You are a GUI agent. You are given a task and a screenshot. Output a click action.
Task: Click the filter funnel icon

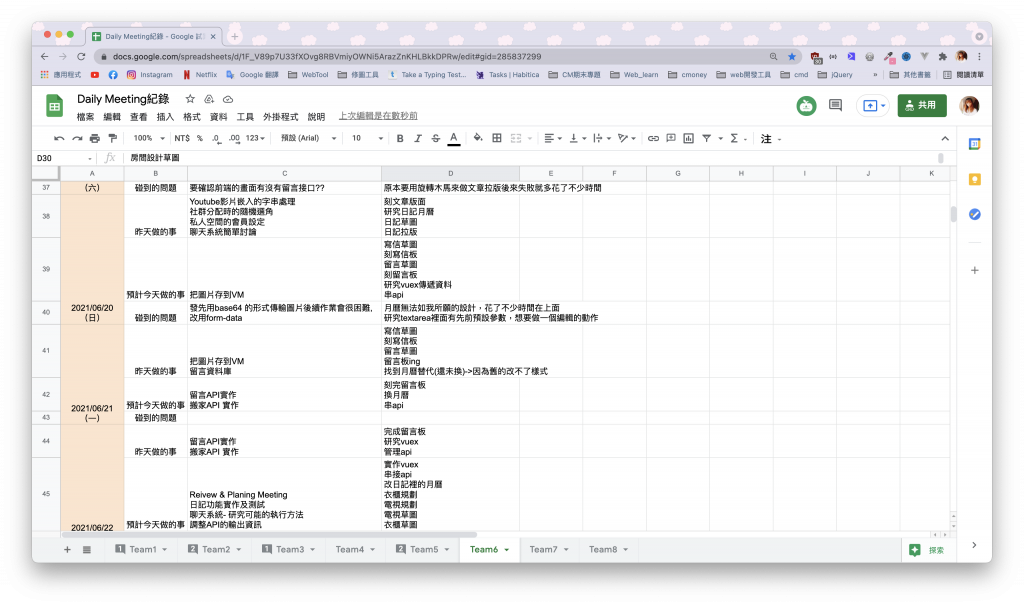707,139
